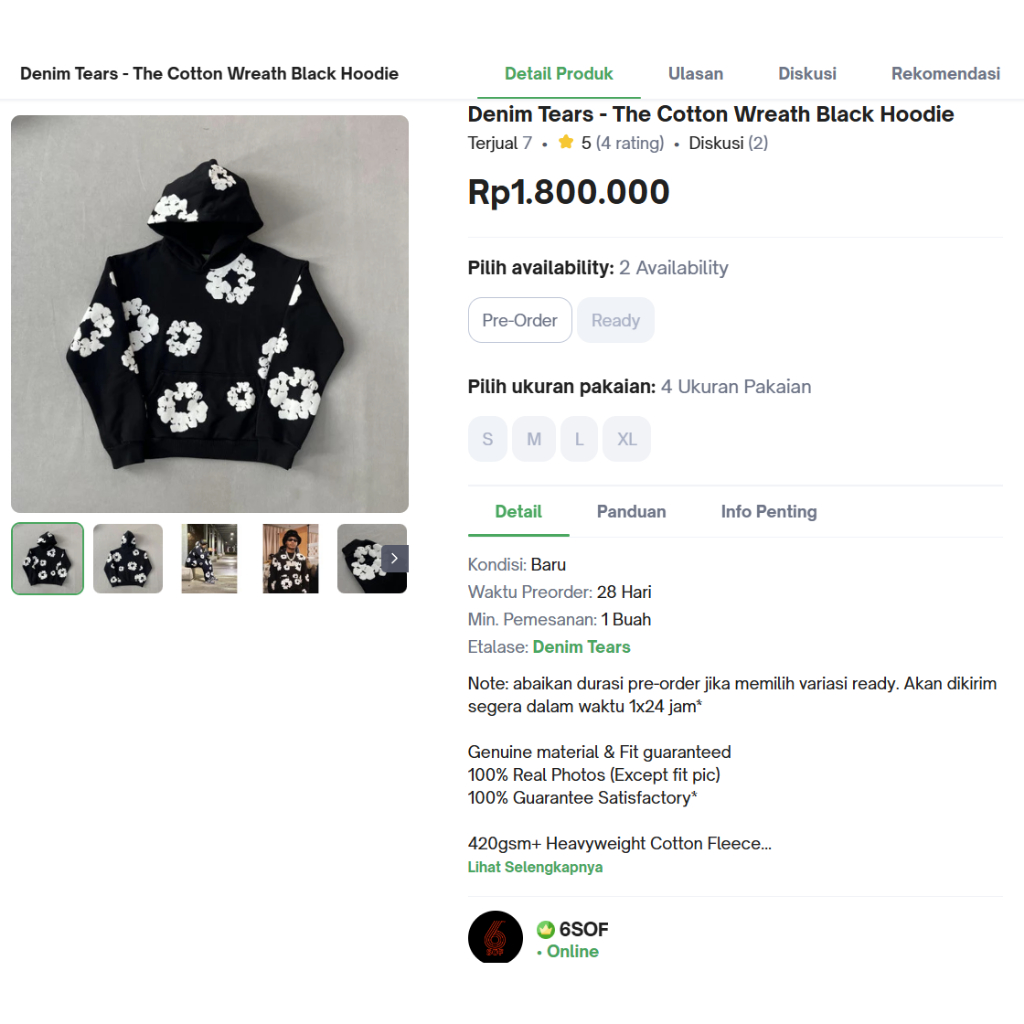Select the Ready availability option
The height and width of the screenshot is (1024, 1024).
pos(615,320)
